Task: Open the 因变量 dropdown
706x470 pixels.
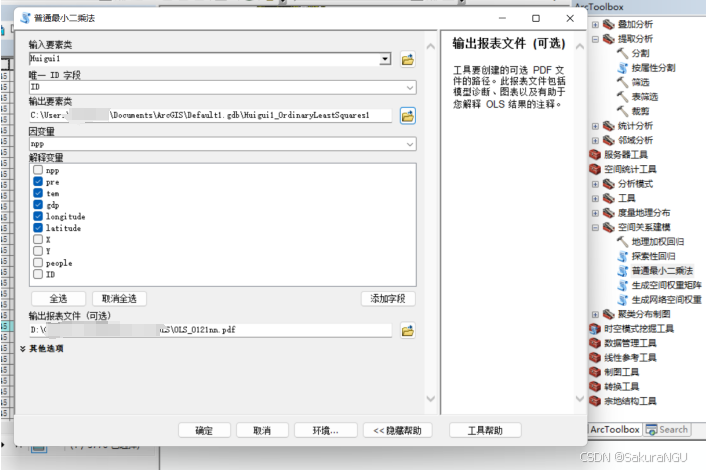Action: point(410,144)
